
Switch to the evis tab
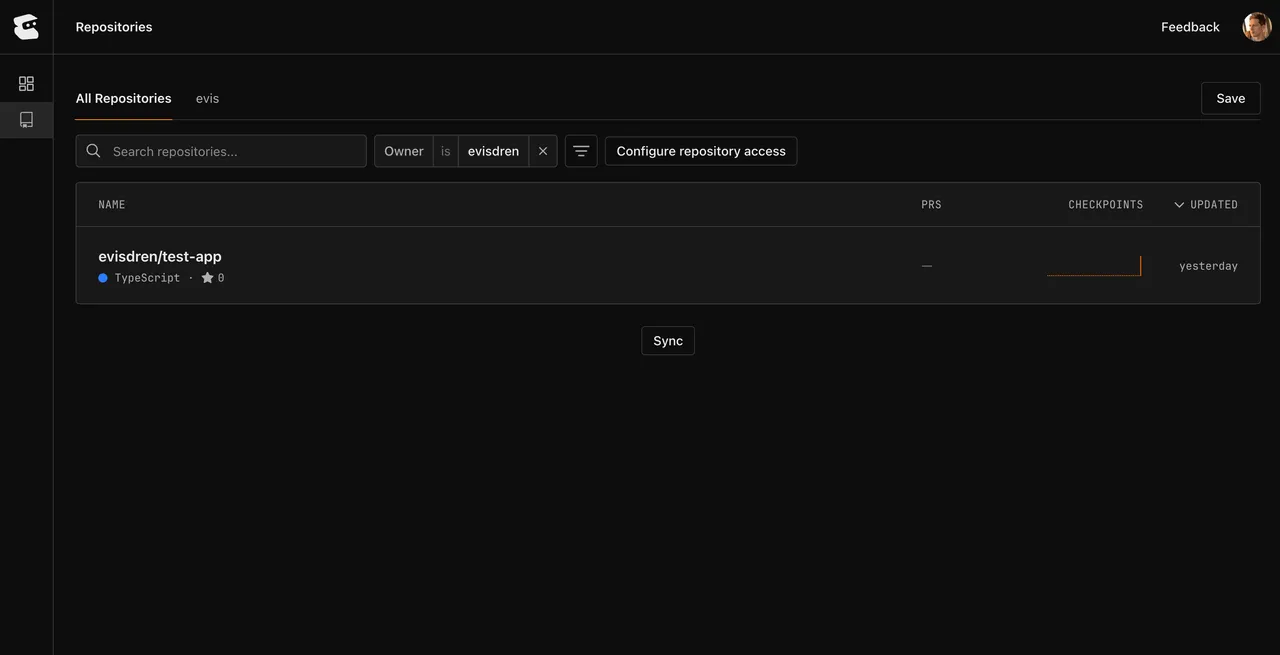(x=207, y=98)
